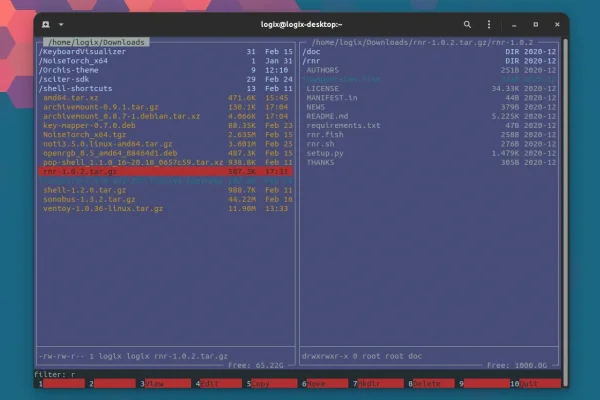Click the empty function key 1 button
The height and width of the screenshot is (400, 600).
(x=64, y=383)
